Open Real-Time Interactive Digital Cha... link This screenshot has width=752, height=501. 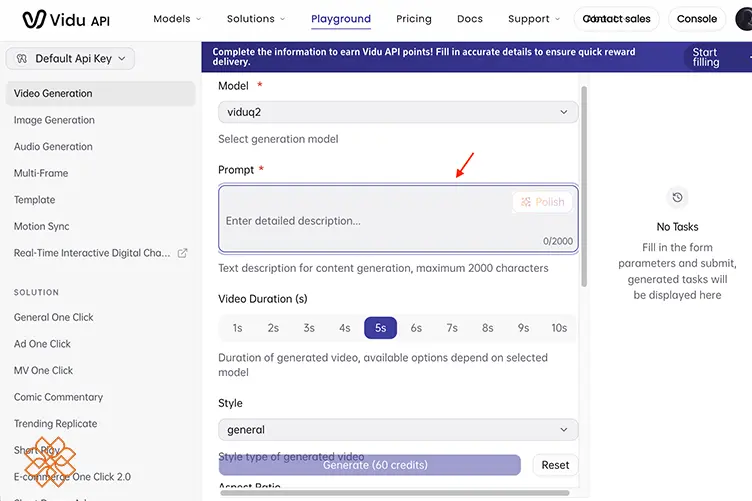click(x=92, y=253)
